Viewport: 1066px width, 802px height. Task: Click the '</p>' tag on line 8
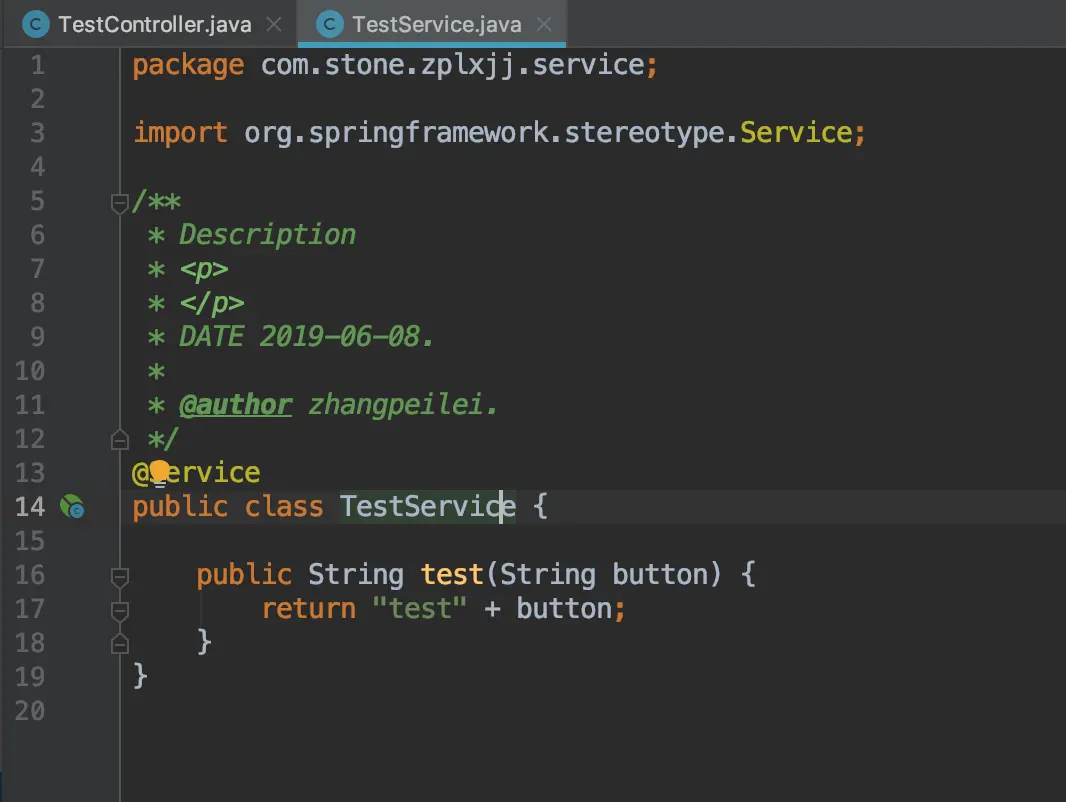[x=212, y=304]
